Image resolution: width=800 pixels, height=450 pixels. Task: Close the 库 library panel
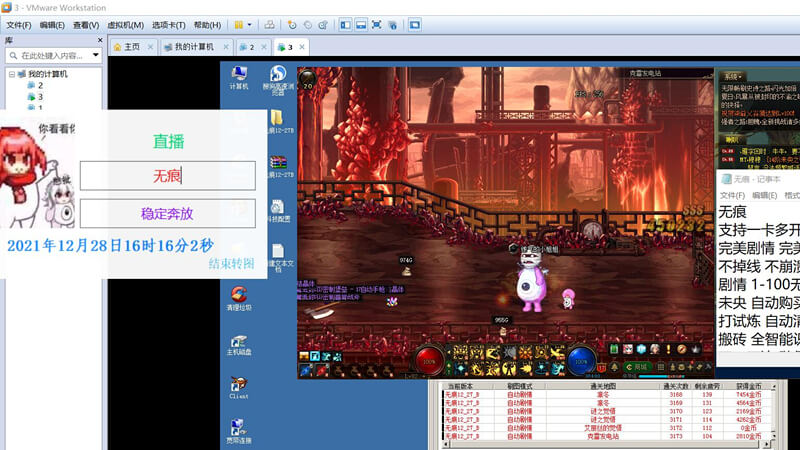[x=100, y=40]
